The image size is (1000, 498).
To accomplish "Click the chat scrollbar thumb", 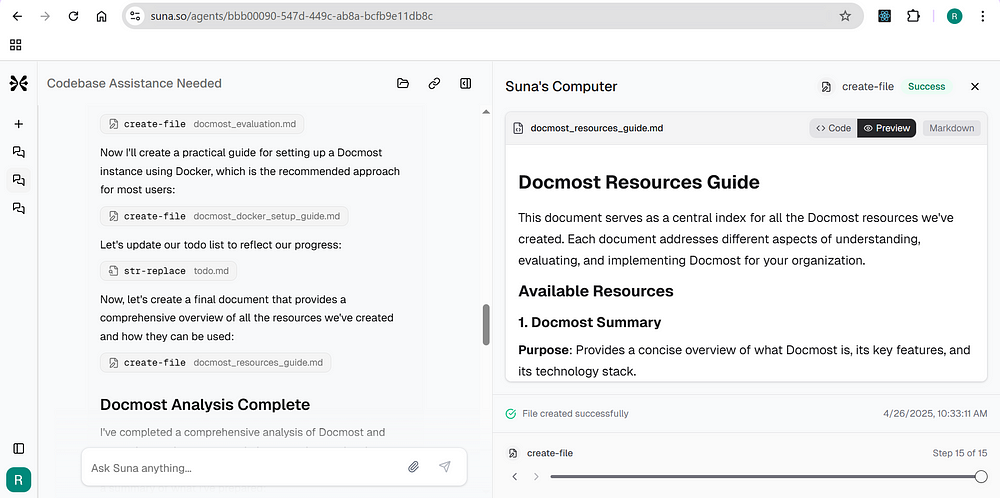I will (486, 325).
